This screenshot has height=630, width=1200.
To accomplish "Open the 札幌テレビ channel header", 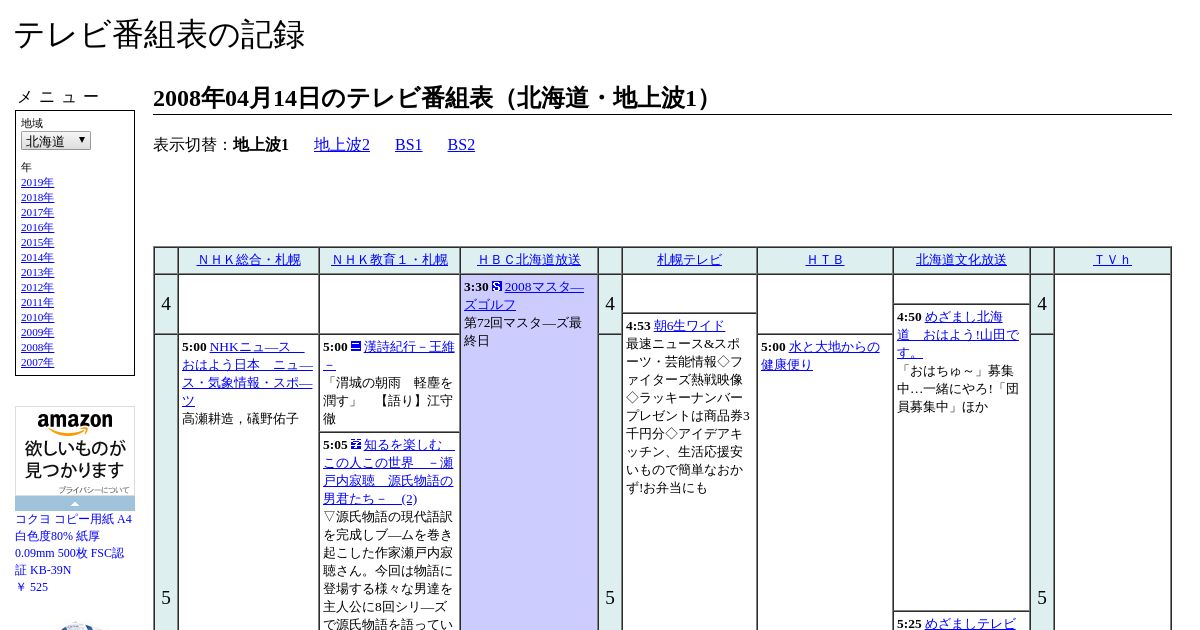I will tap(689, 260).
